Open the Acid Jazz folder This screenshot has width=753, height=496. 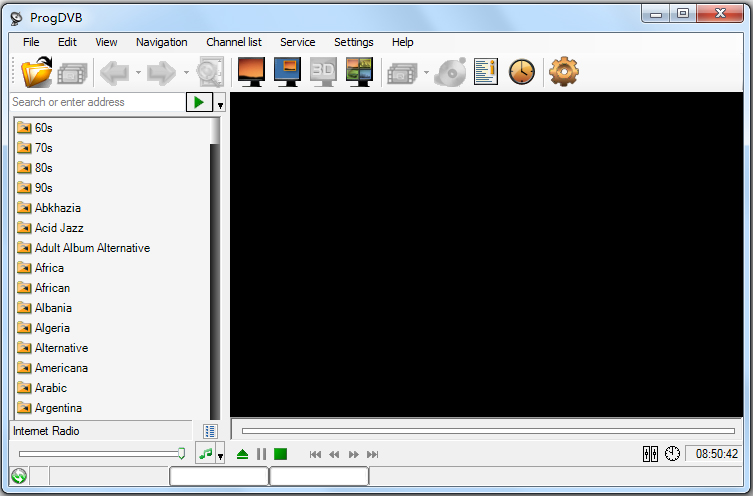point(59,228)
